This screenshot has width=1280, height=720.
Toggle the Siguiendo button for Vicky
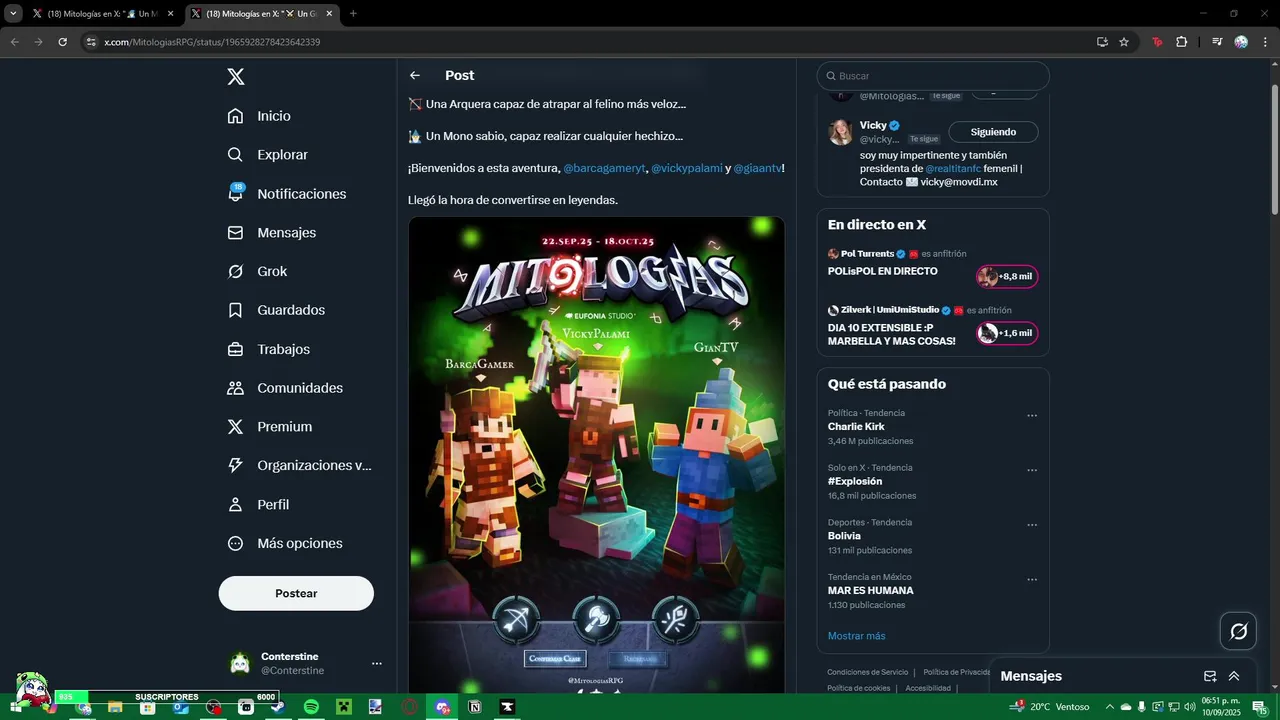tap(993, 132)
